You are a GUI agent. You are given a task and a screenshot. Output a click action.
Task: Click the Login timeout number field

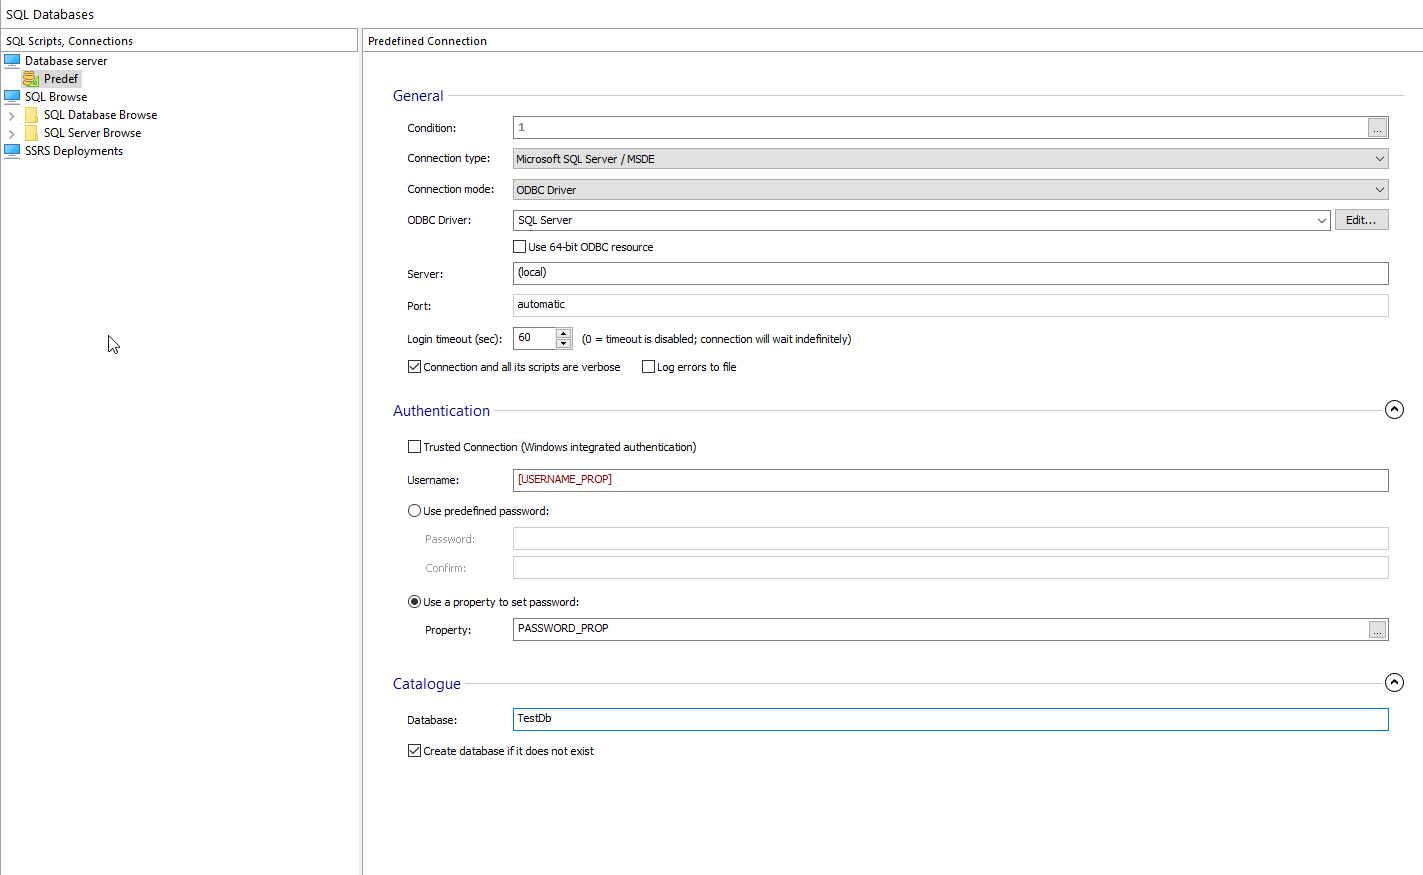[x=535, y=339]
